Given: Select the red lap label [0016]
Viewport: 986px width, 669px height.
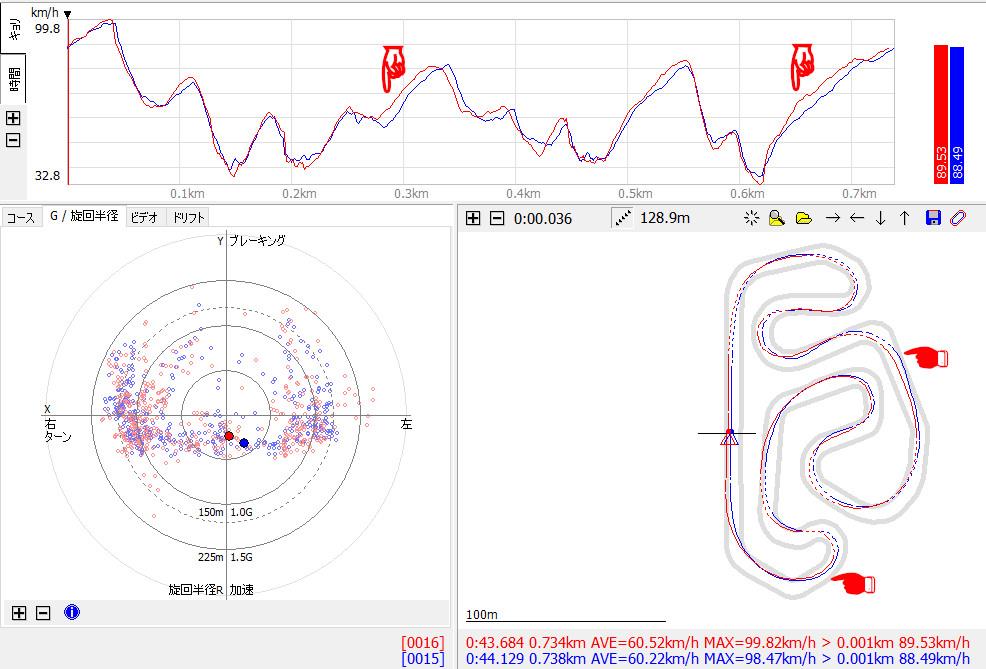Looking at the screenshot, I should 423,643.
